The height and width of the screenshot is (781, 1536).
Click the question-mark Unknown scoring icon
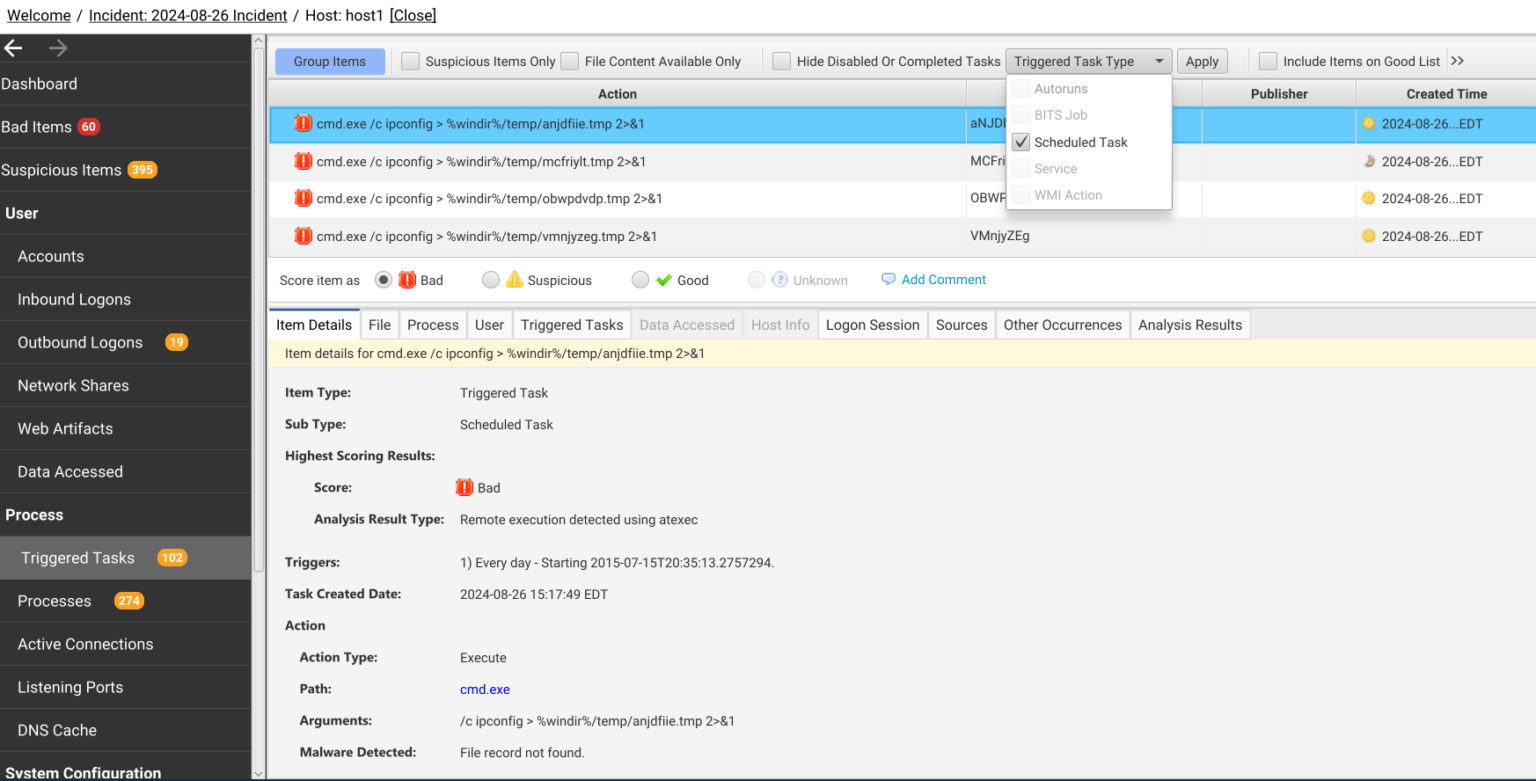pyautogui.click(x=778, y=280)
